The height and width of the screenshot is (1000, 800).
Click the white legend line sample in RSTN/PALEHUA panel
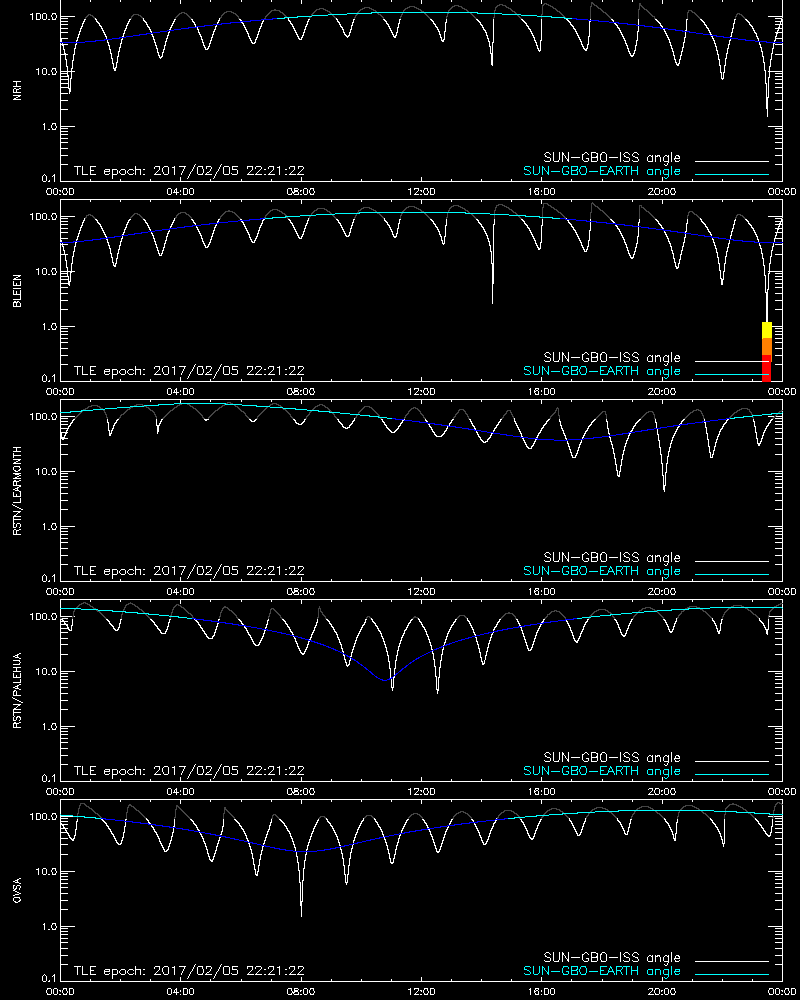point(732,761)
